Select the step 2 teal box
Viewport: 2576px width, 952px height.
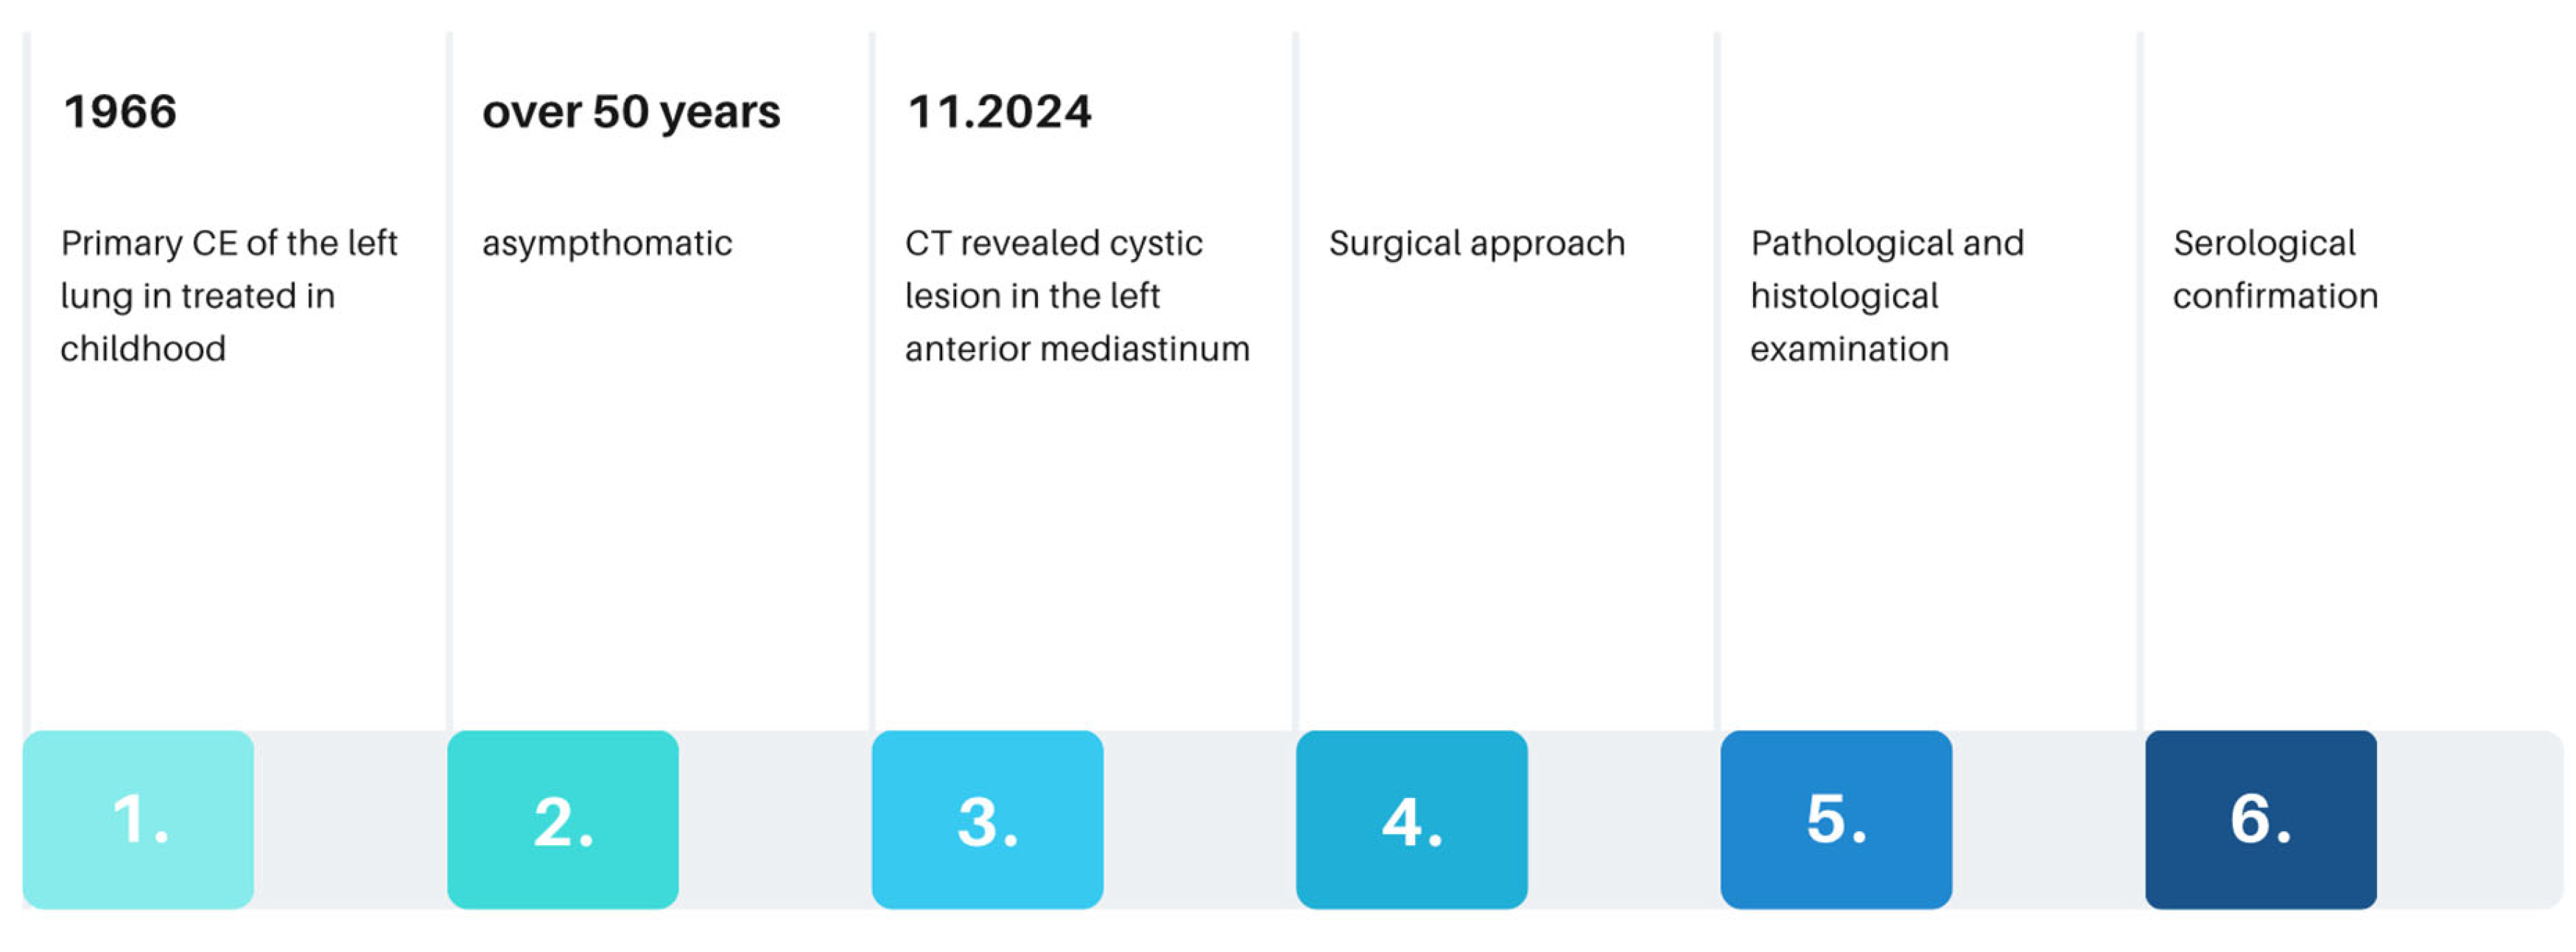563,819
